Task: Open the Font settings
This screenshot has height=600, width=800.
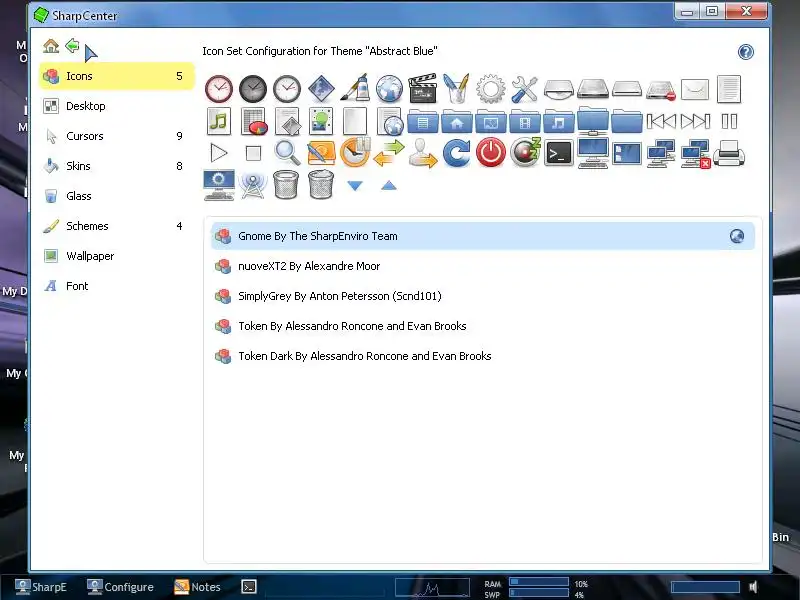Action: click(x=117, y=286)
